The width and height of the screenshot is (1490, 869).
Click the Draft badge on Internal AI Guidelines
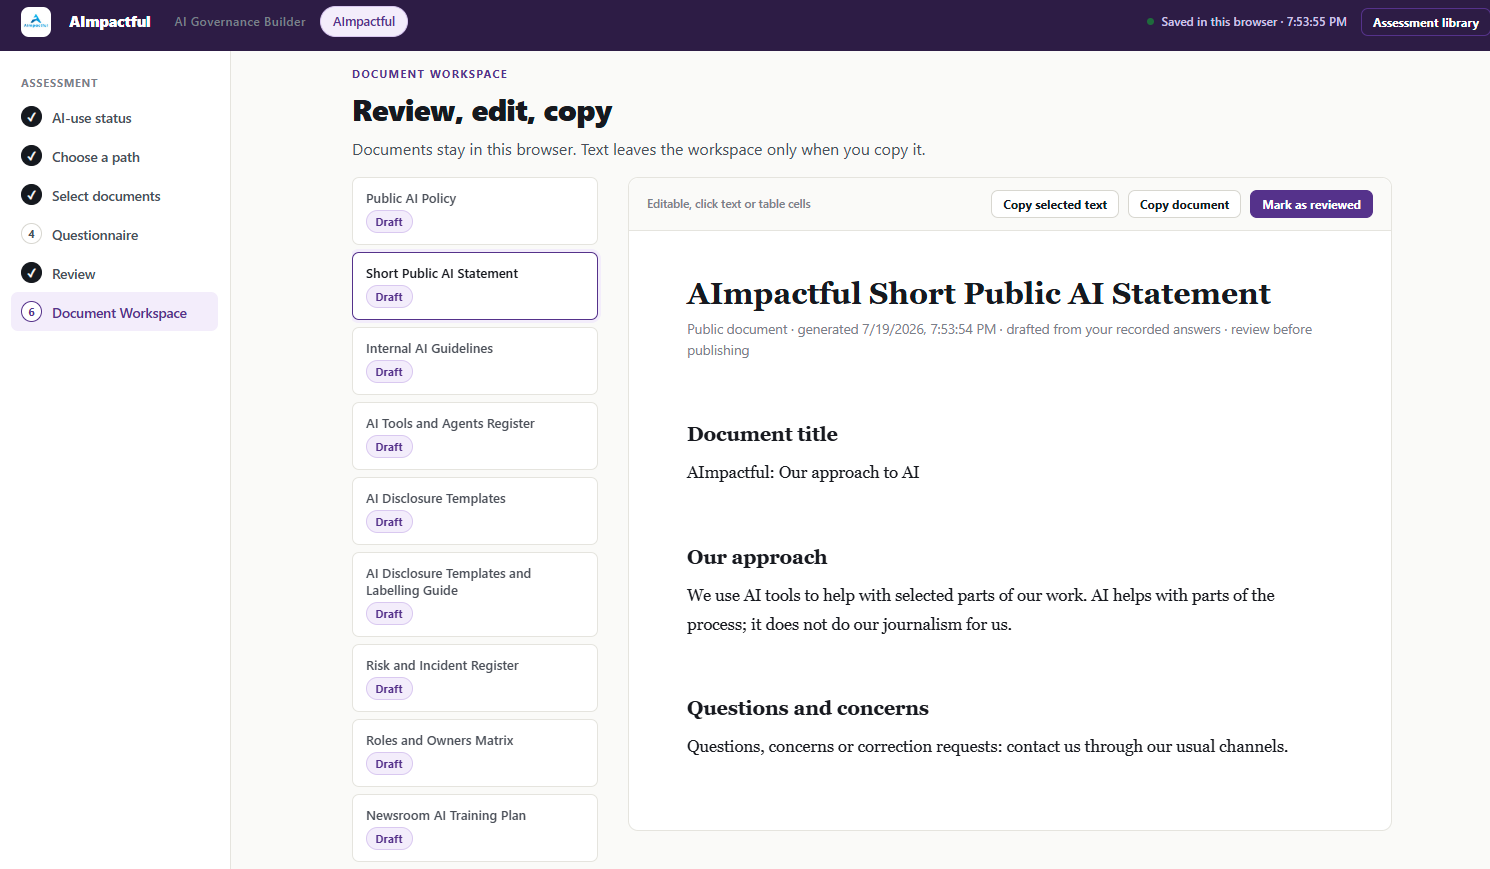pyautogui.click(x=389, y=372)
